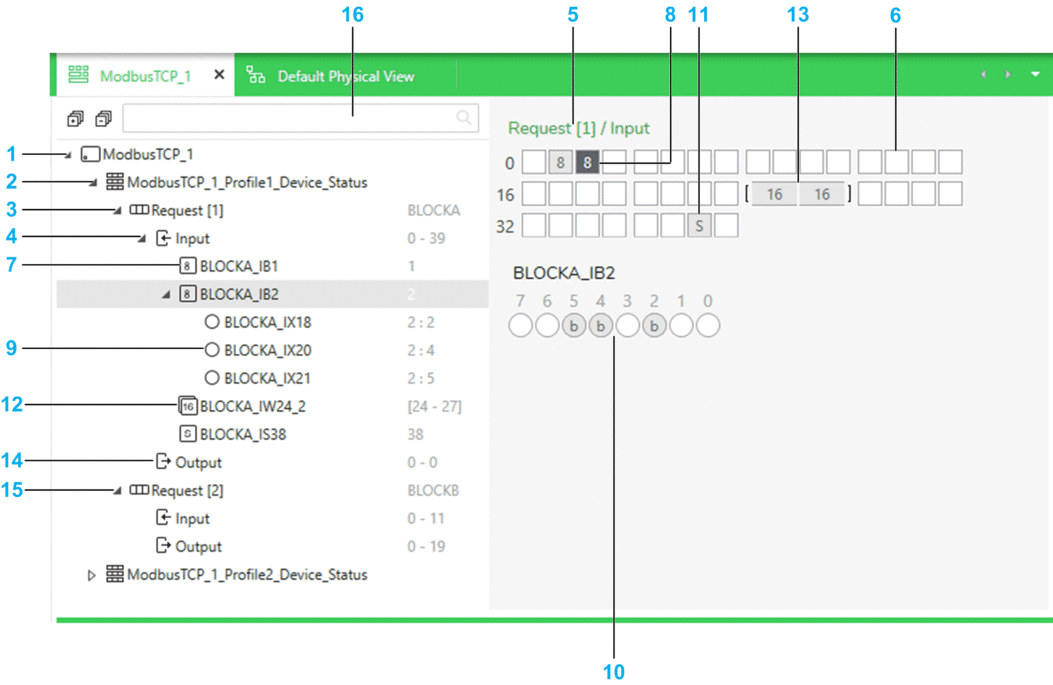Click the ModbusTCP_1 device icon in tree
The image size is (1053, 685).
coord(90,154)
